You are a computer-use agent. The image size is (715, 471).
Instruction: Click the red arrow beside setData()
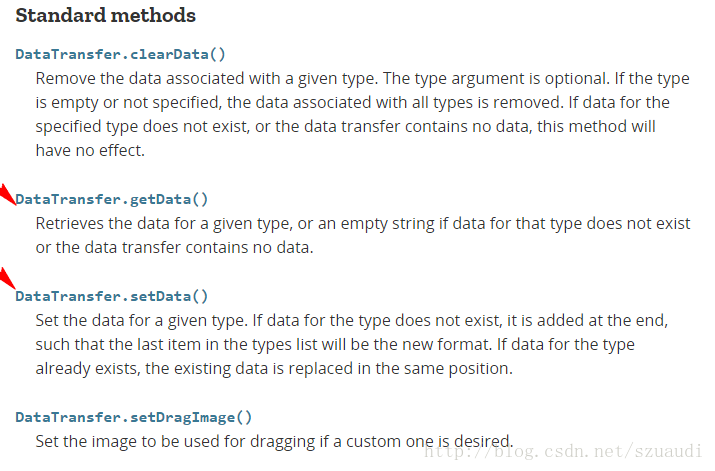click(x=7, y=279)
